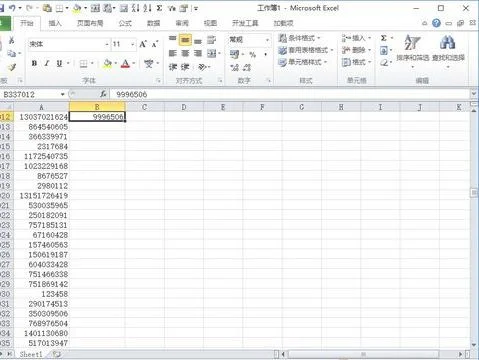
Task: Expand the formula bar with the chevron
Action: coord(473,94)
